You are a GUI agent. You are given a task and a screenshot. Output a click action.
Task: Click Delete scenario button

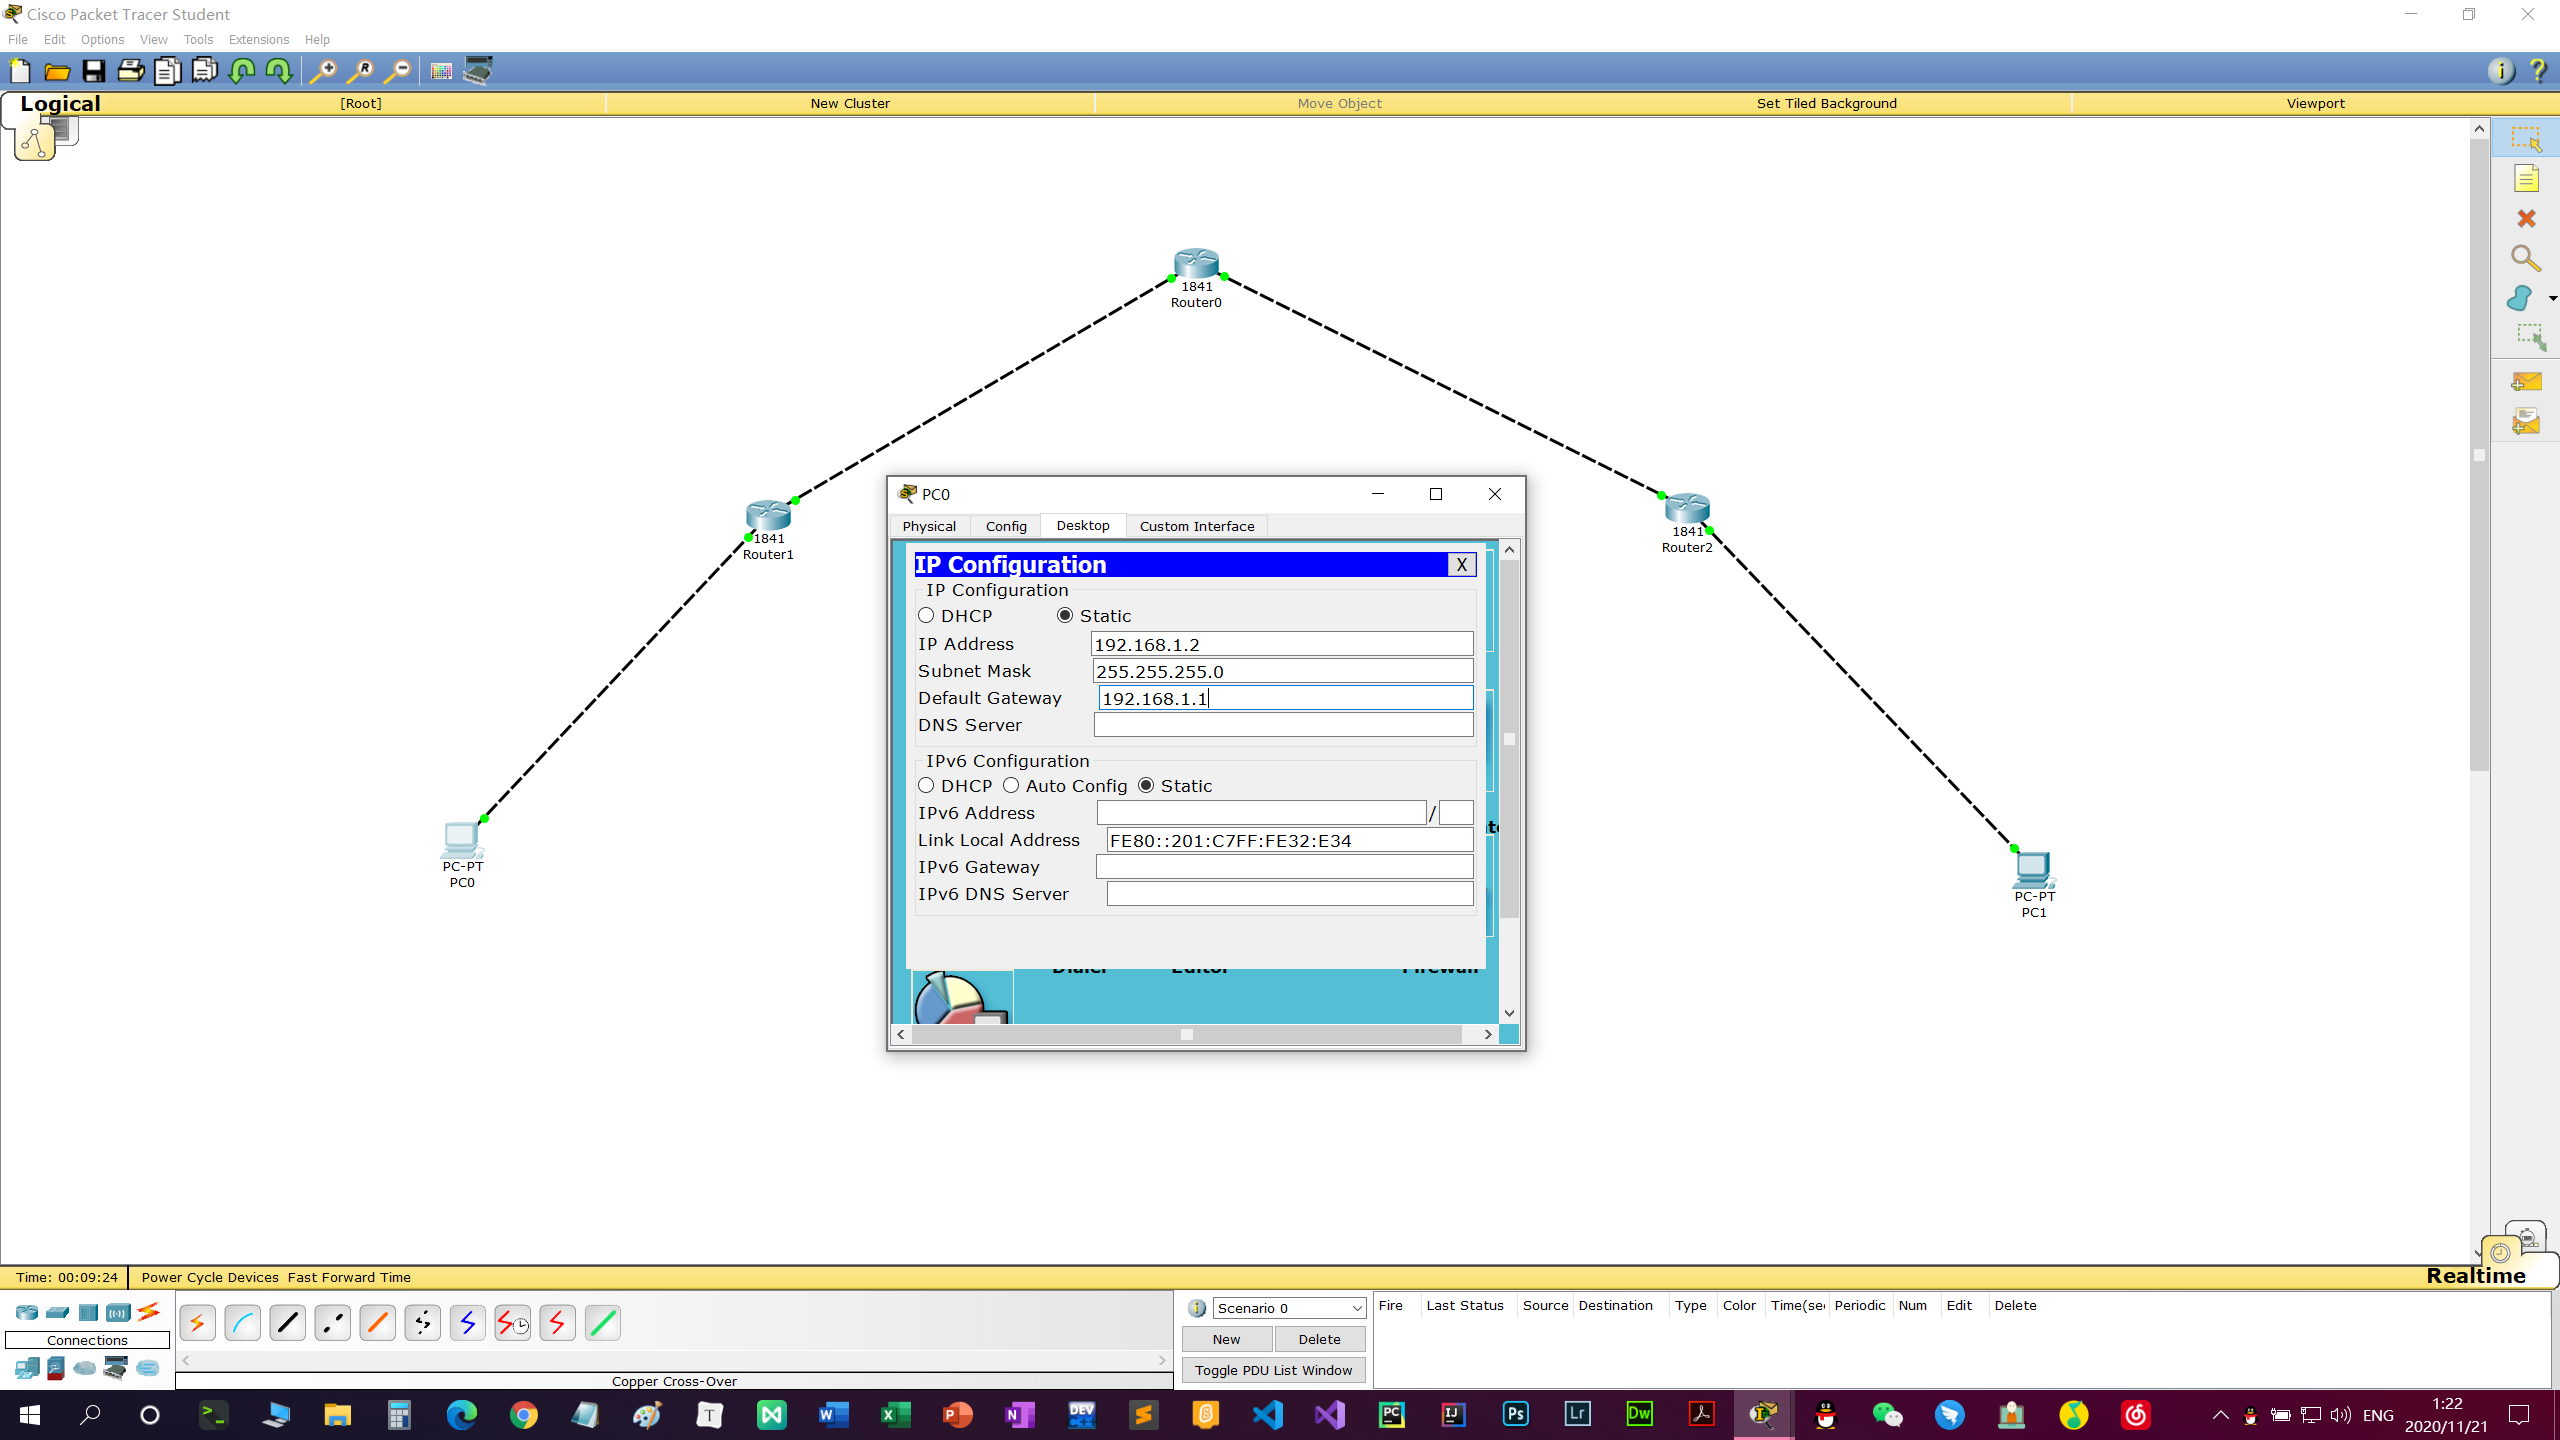point(1319,1339)
